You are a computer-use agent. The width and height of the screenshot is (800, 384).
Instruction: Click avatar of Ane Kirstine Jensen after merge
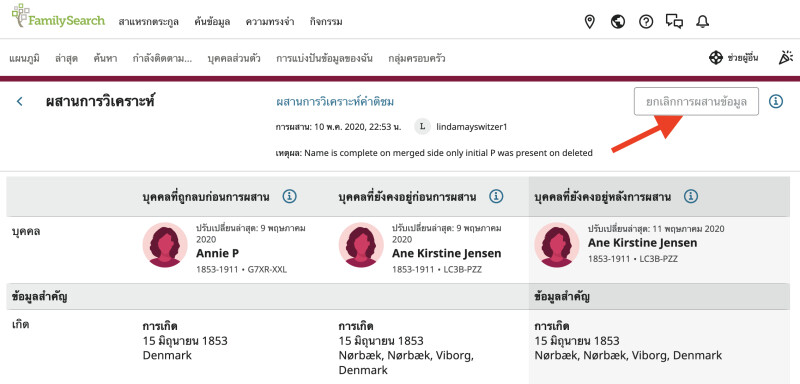(x=557, y=245)
